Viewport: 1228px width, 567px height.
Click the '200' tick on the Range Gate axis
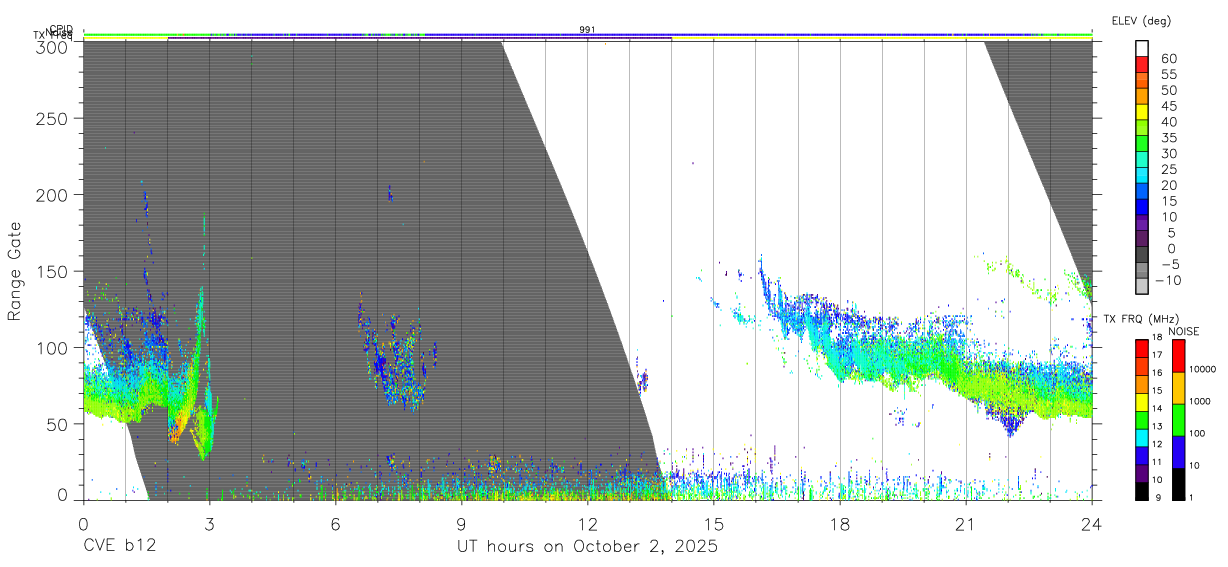pos(53,195)
